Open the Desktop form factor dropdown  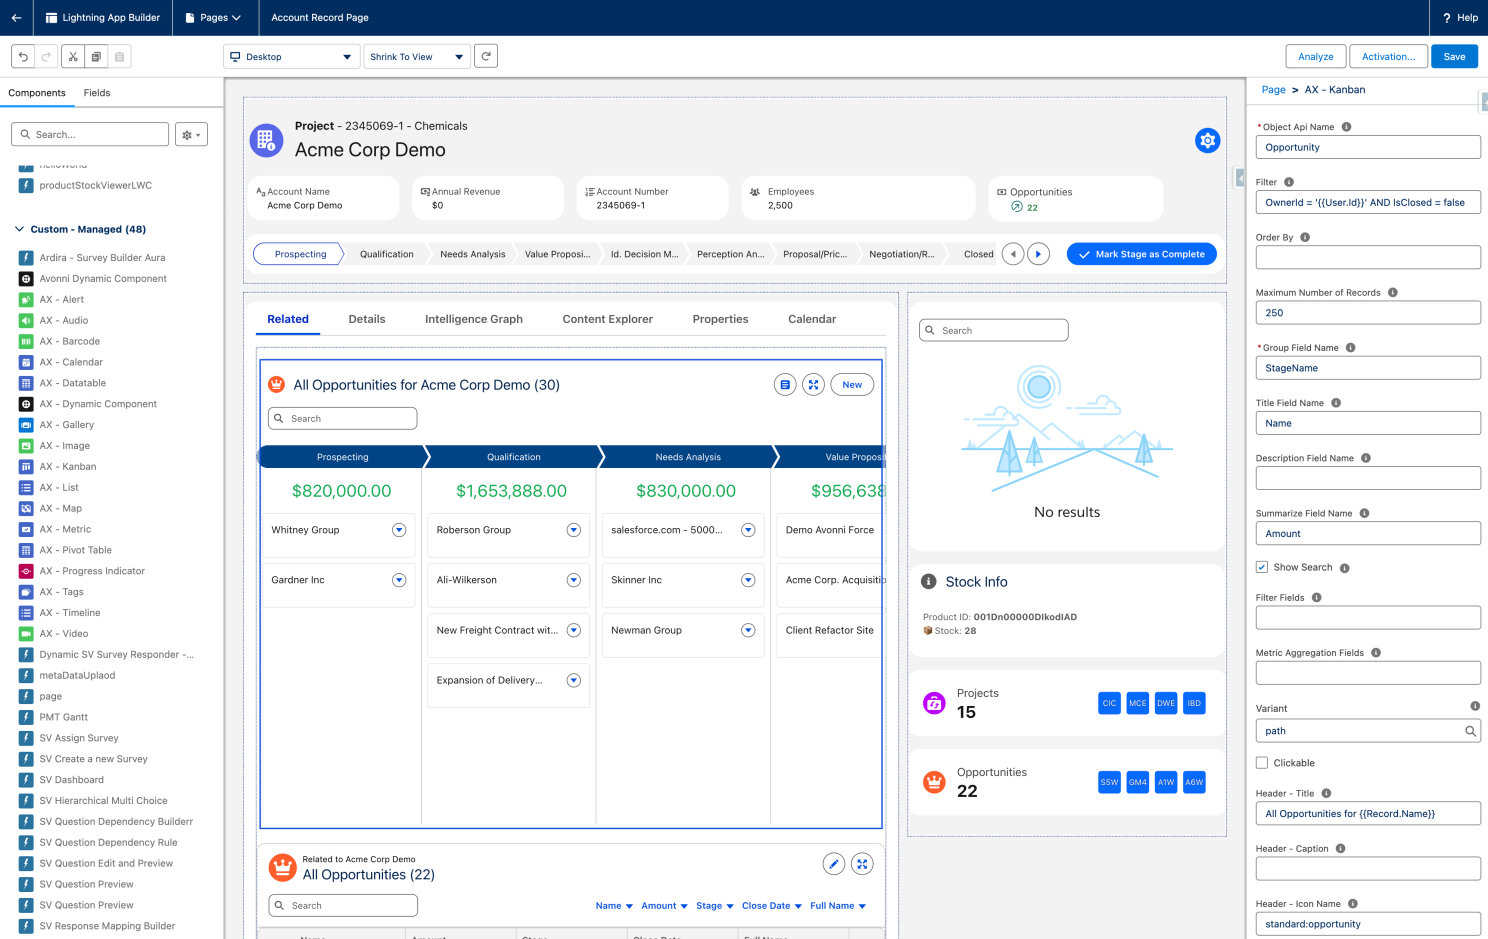click(291, 57)
